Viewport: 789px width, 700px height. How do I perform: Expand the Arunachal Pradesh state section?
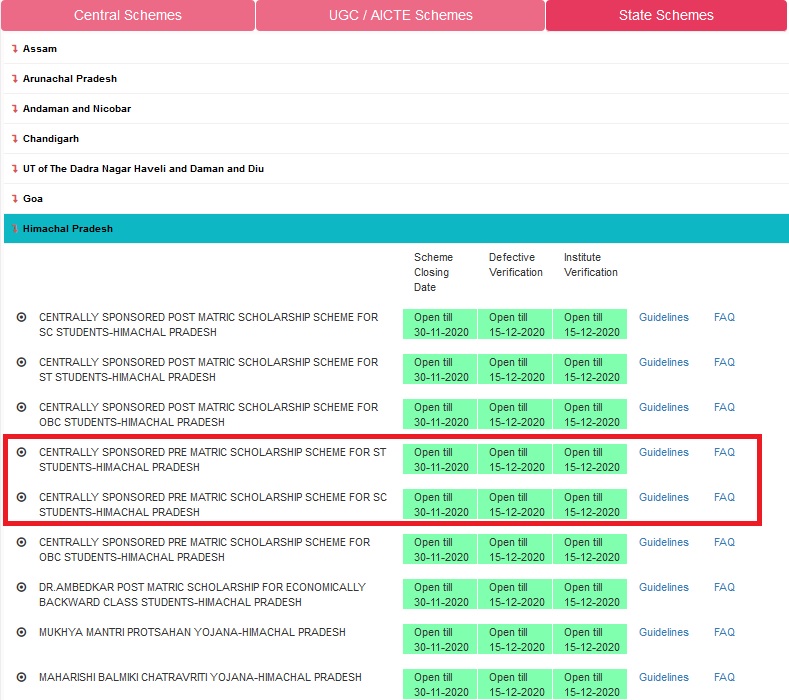click(69, 79)
